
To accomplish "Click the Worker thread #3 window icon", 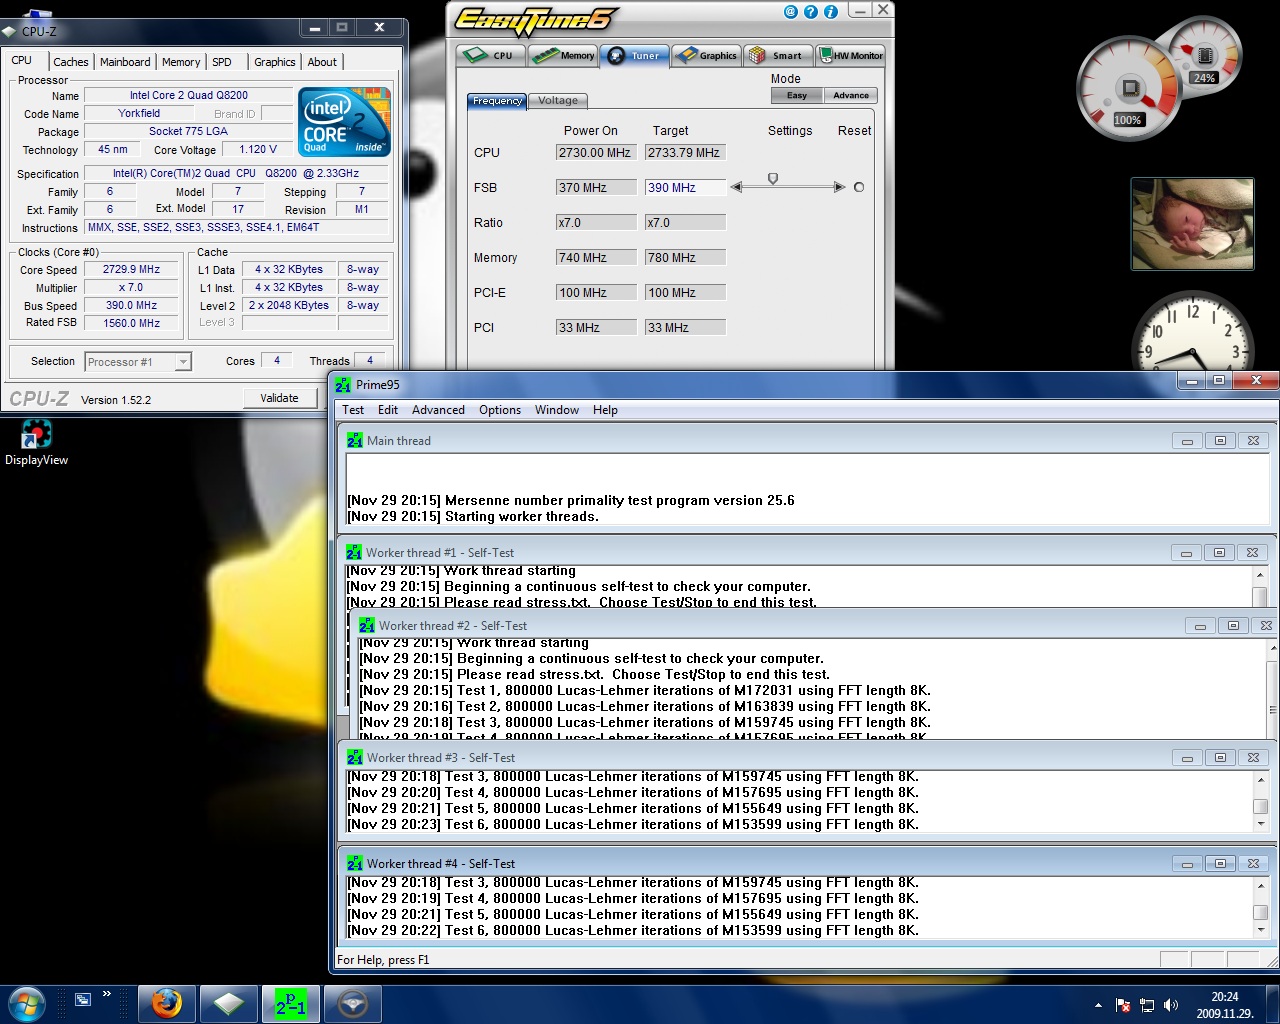I will click(x=355, y=757).
